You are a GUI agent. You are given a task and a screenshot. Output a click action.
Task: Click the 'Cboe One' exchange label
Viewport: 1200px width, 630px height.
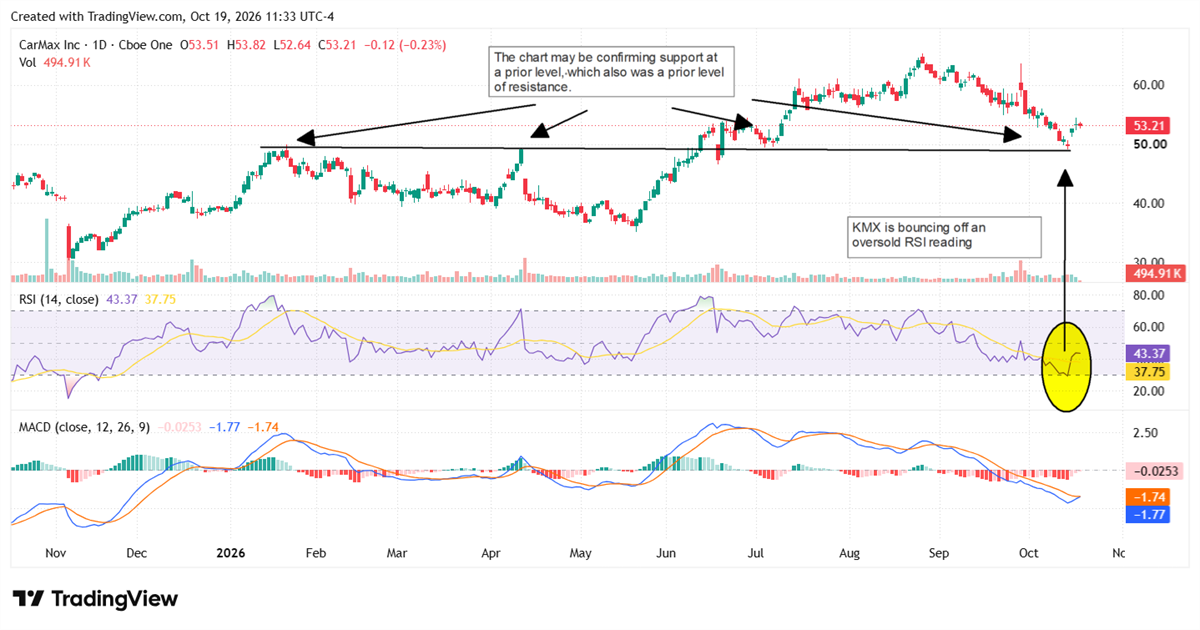tap(147, 45)
